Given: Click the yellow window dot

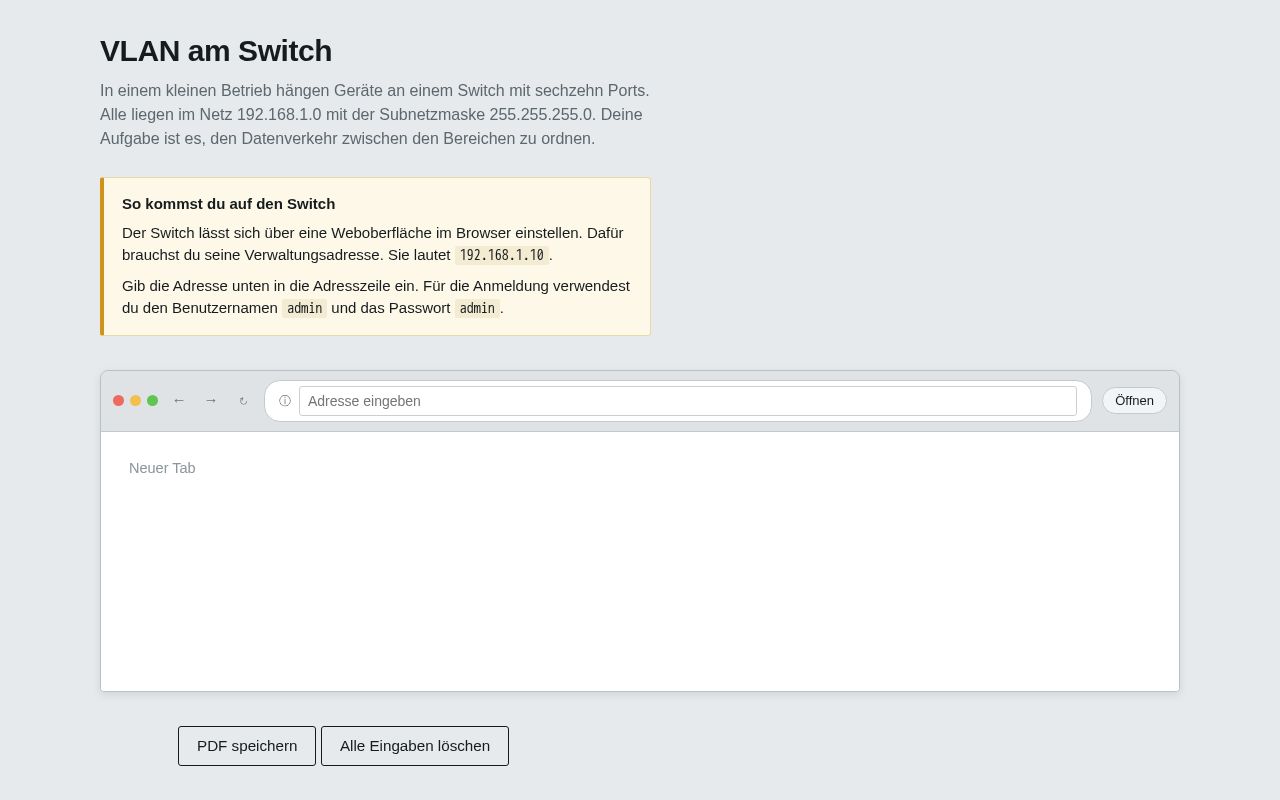Looking at the screenshot, I should (135, 401).
